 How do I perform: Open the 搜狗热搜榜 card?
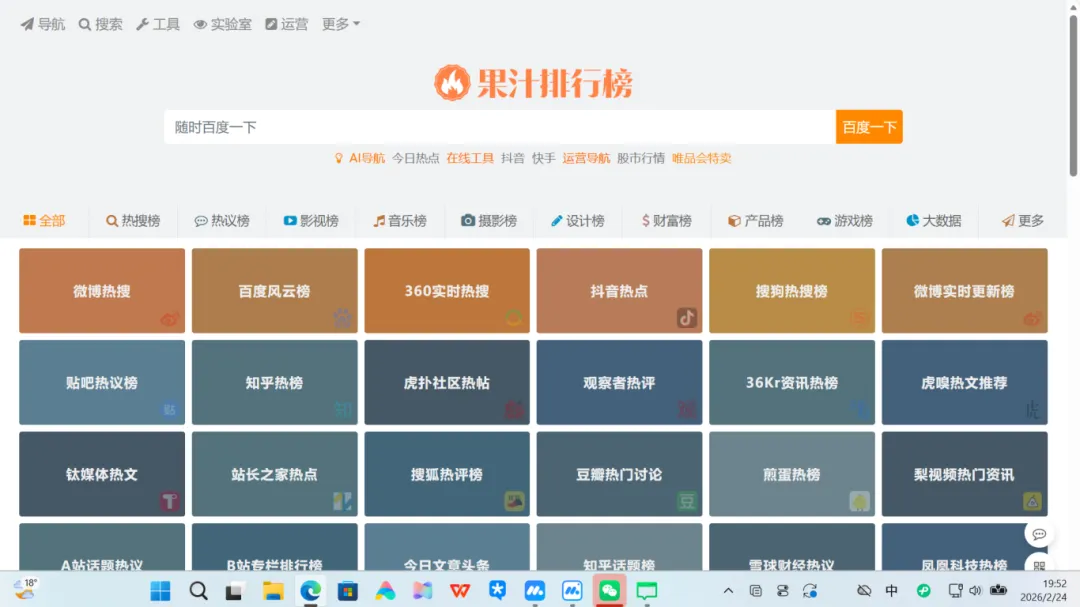(x=792, y=291)
